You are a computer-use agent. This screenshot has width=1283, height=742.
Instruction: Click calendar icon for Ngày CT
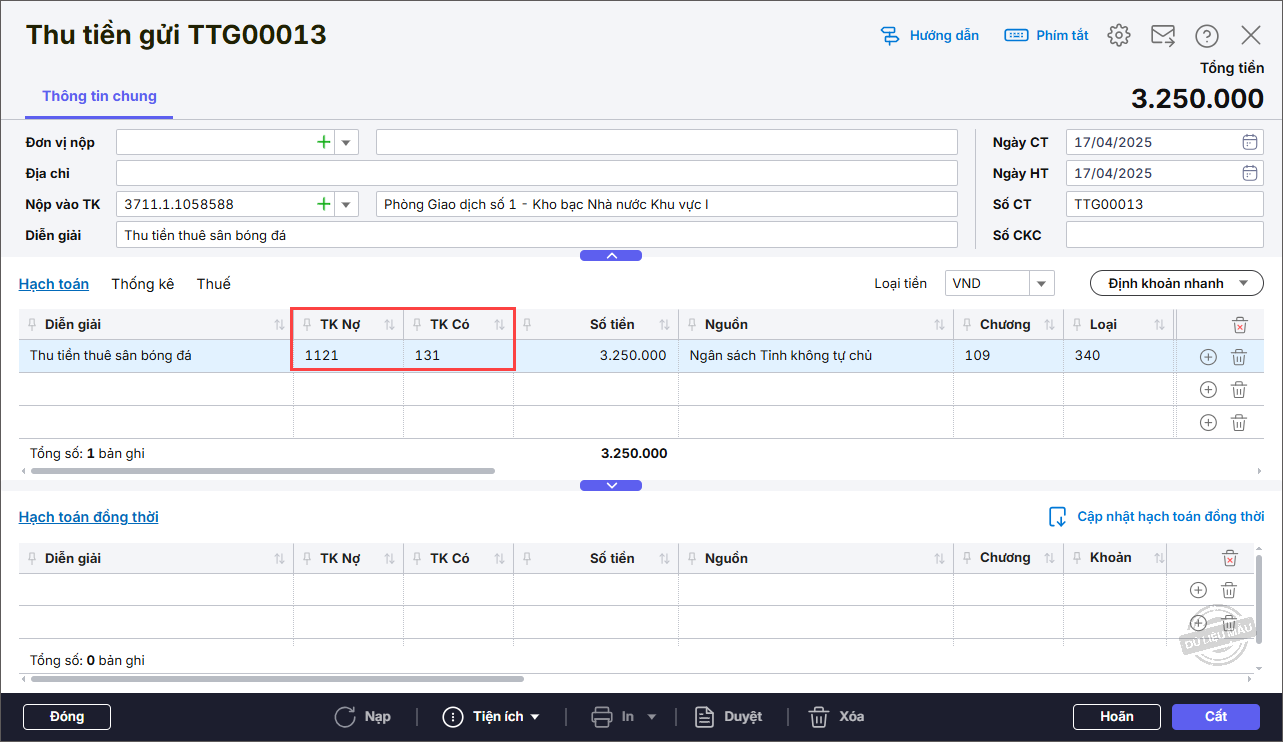point(1249,142)
